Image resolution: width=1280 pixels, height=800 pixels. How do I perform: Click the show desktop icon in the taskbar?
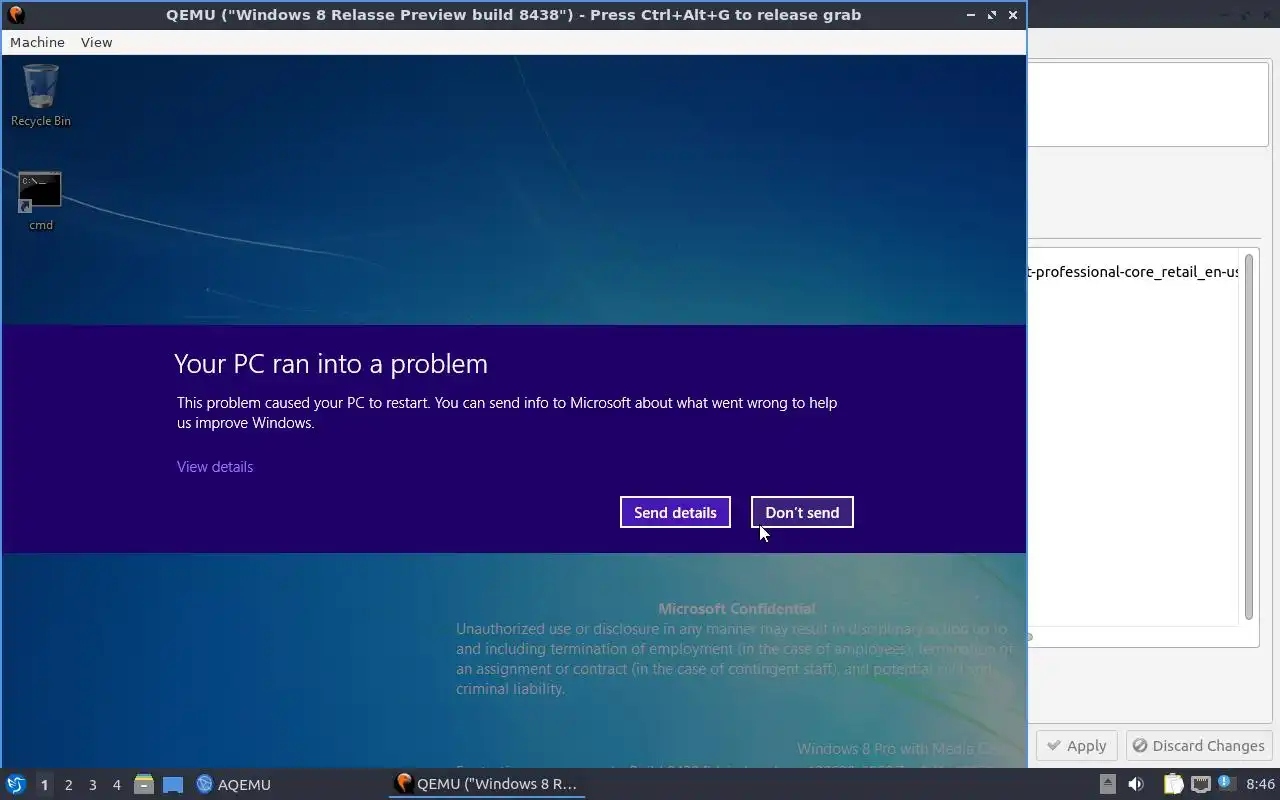click(172, 785)
